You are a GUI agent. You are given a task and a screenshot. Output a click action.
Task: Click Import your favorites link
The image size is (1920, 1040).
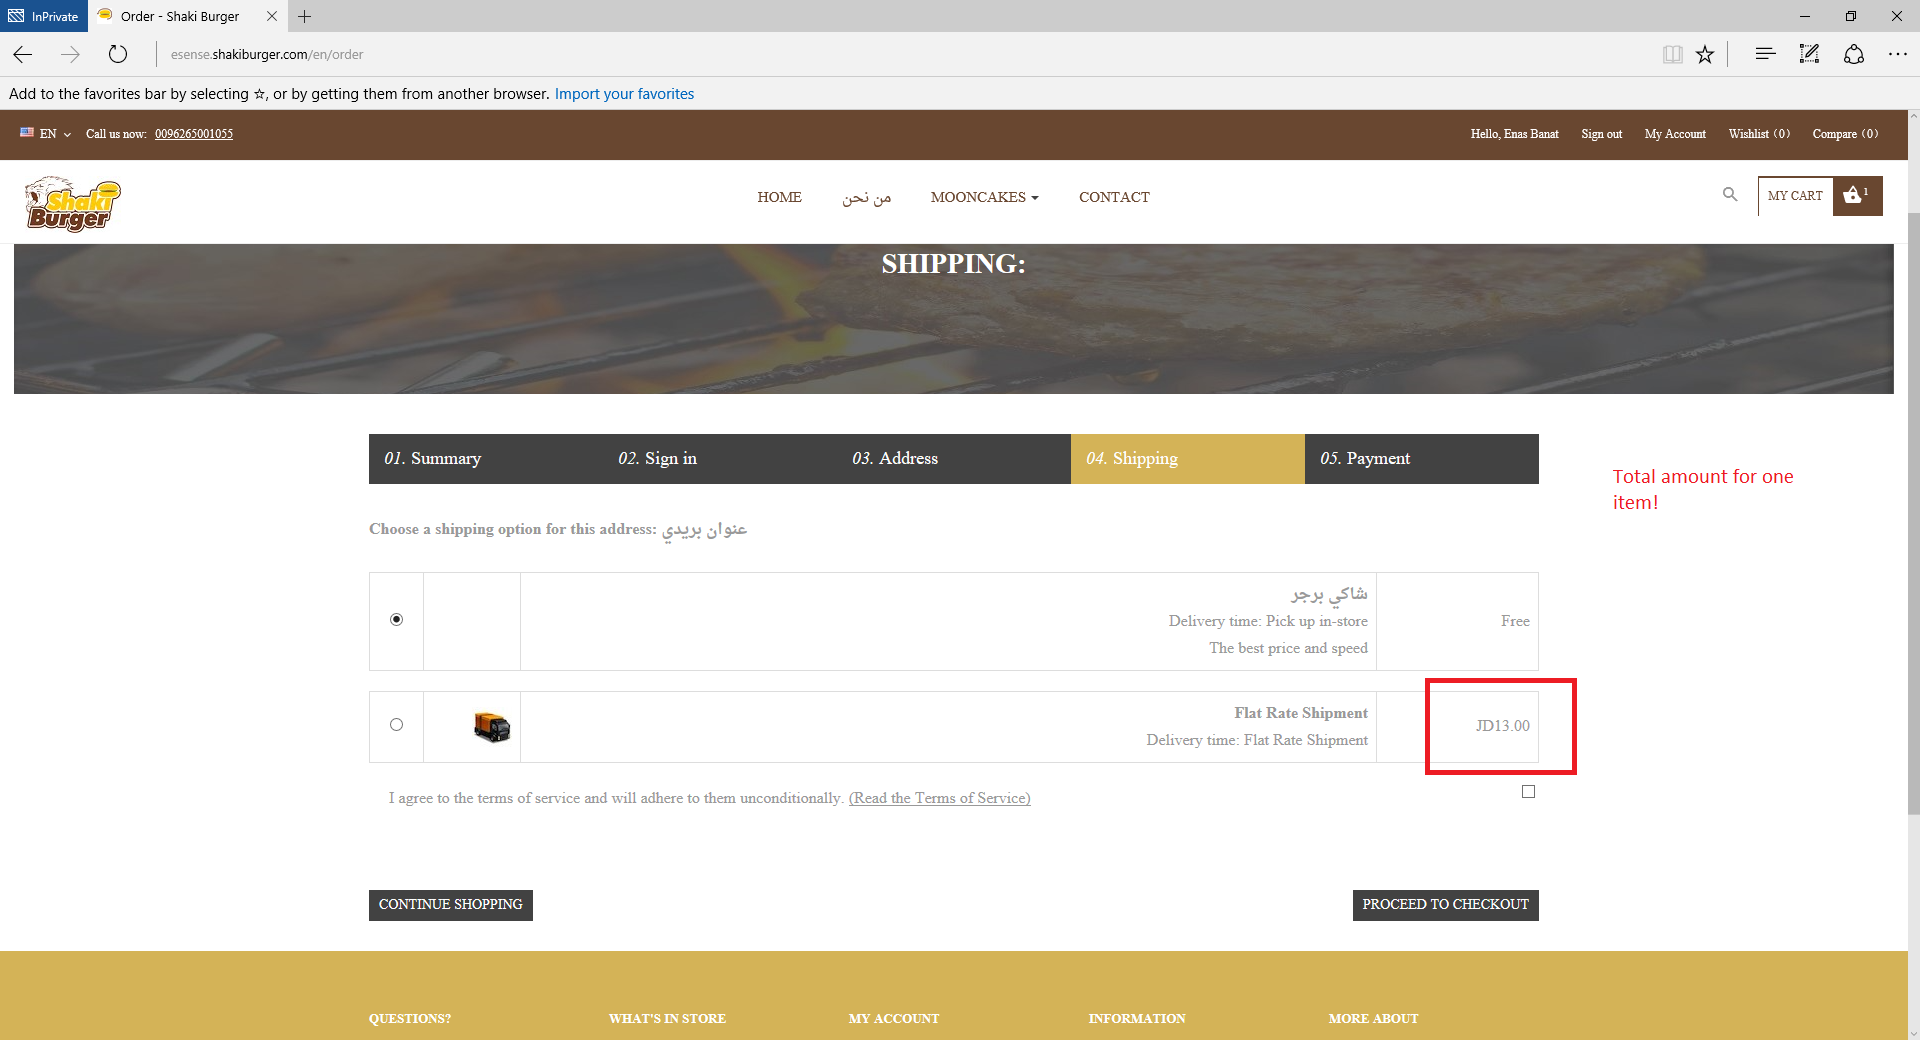point(624,94)
